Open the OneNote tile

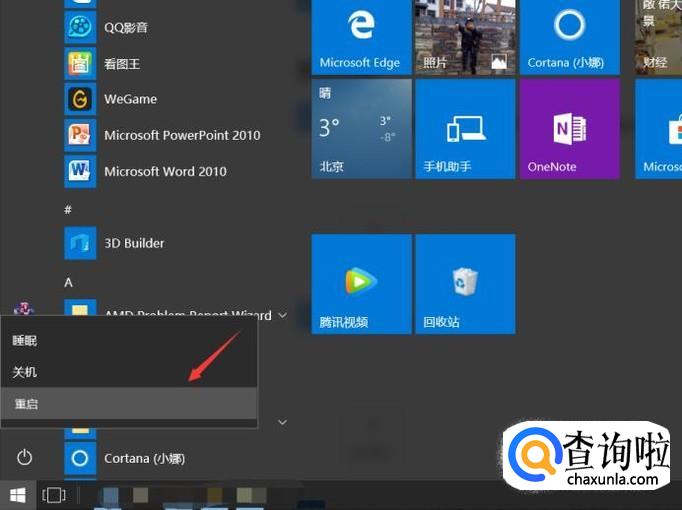click(569, 129)
